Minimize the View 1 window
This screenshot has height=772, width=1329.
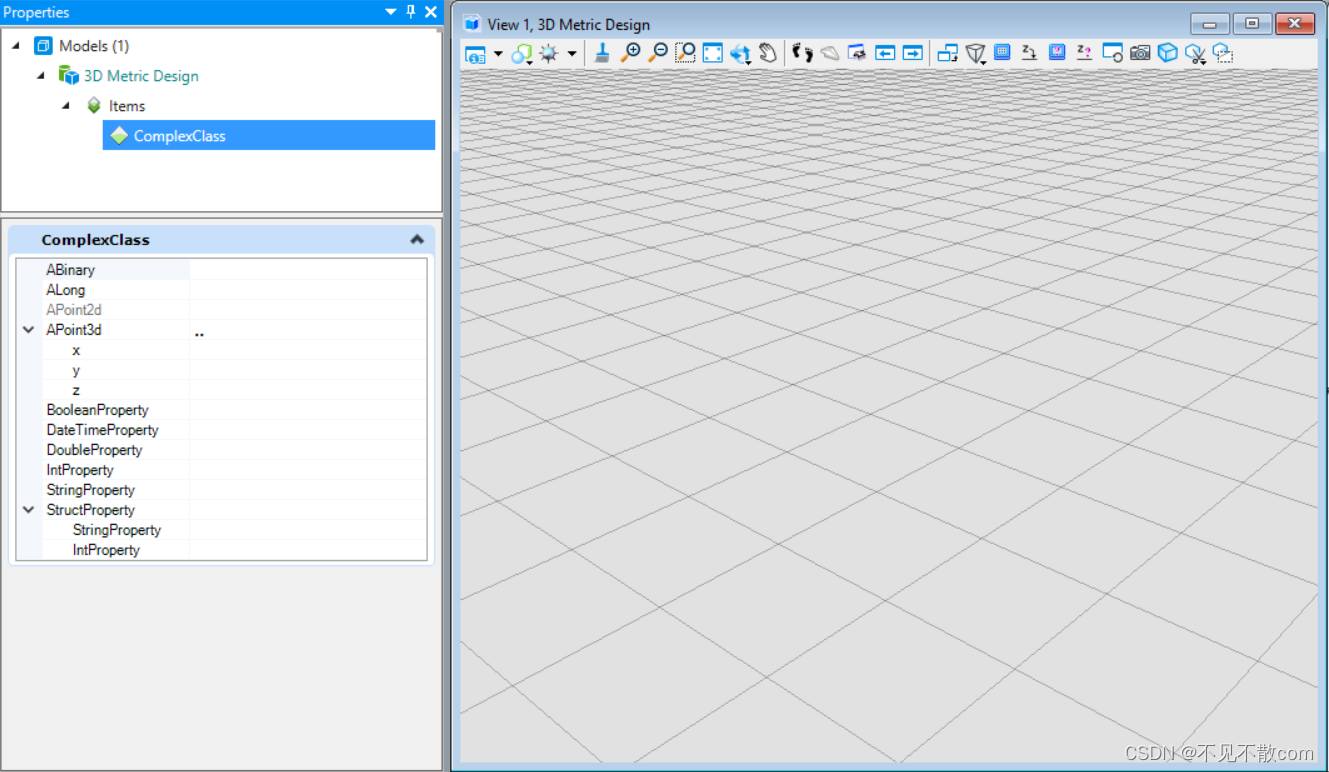click(1210, 24)
